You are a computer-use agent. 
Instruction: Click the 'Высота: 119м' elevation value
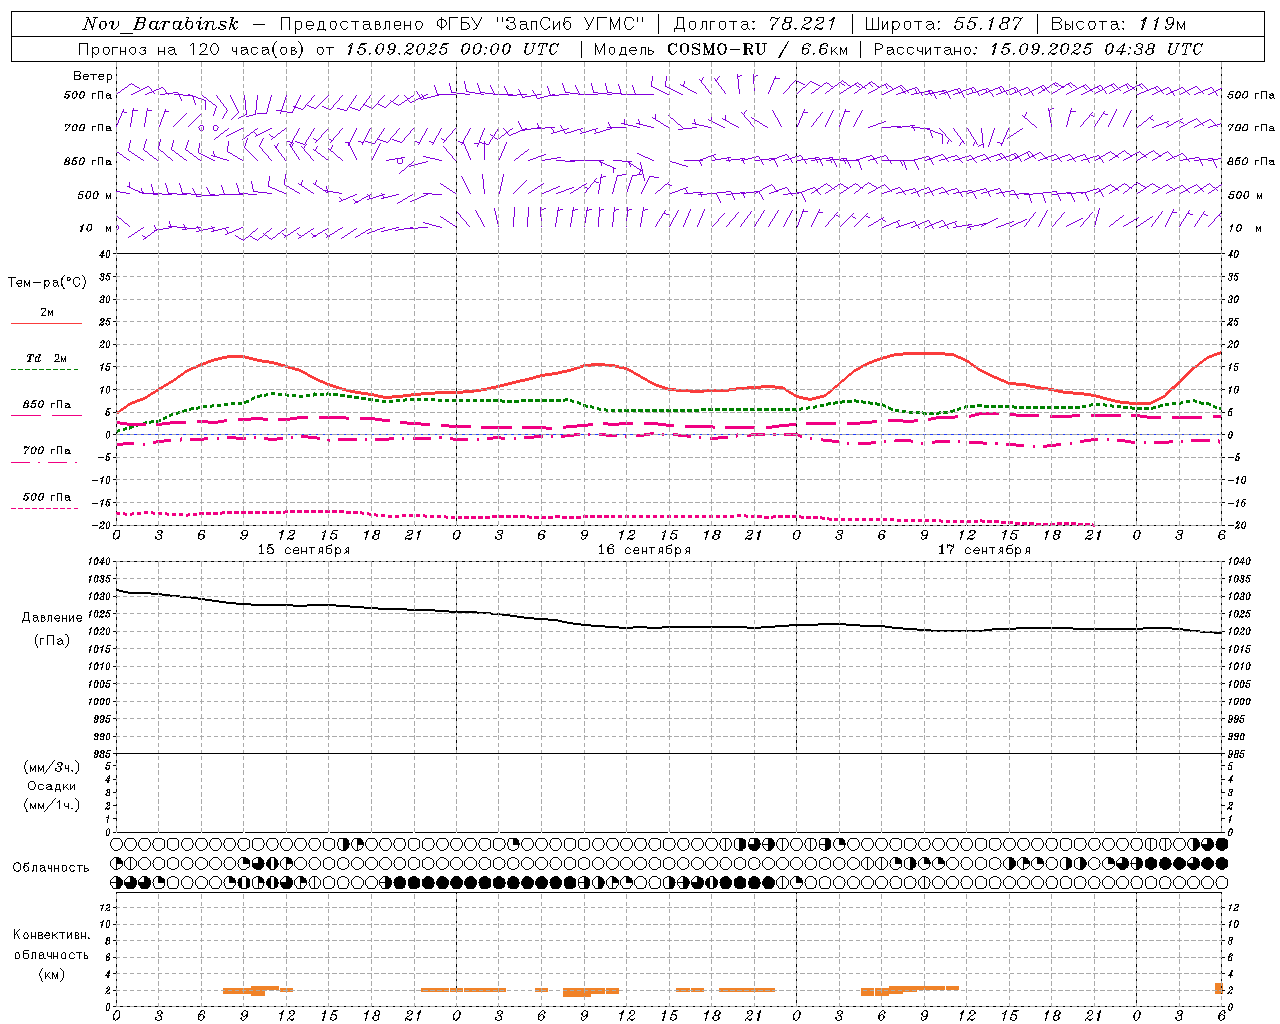pyautogui.click(x=1118, y=24)
